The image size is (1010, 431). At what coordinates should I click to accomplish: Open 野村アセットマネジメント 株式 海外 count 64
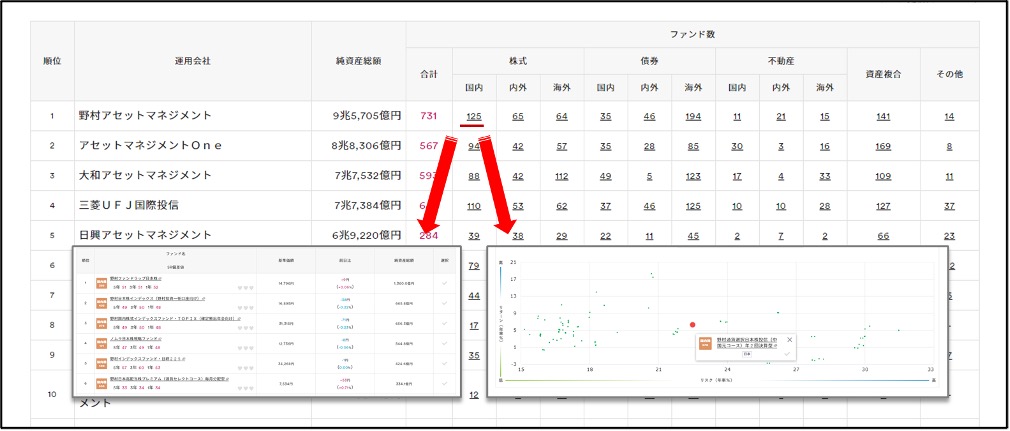pyautogui.click(x=562, y=117)
